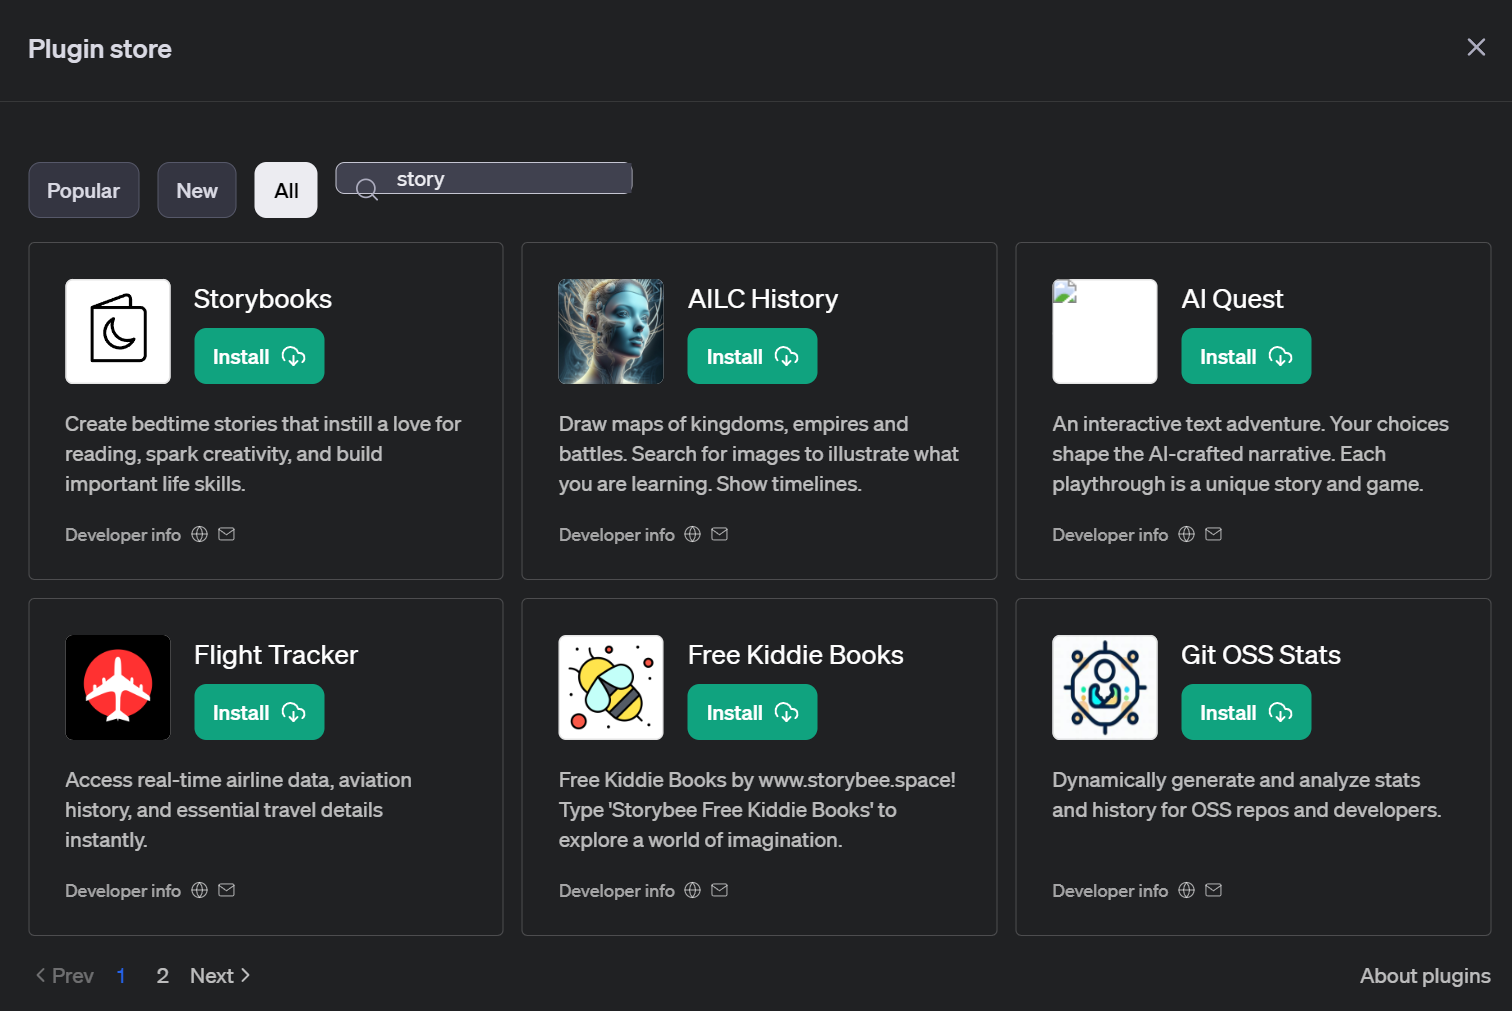Open the About plugins link

[1424, 975]
